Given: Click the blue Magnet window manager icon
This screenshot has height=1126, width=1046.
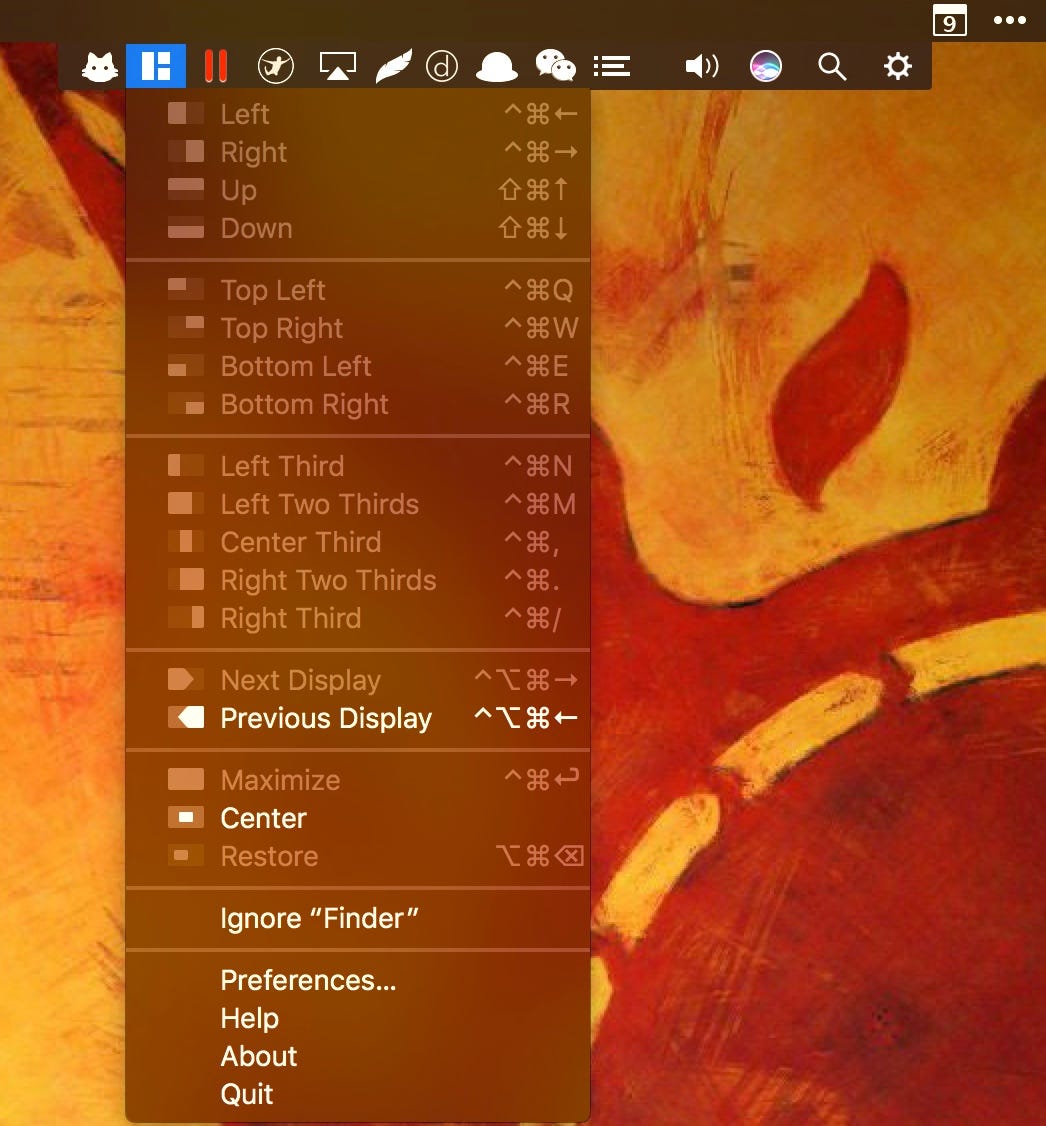Looking at the screenshot, I should click(x=156, y=66).
